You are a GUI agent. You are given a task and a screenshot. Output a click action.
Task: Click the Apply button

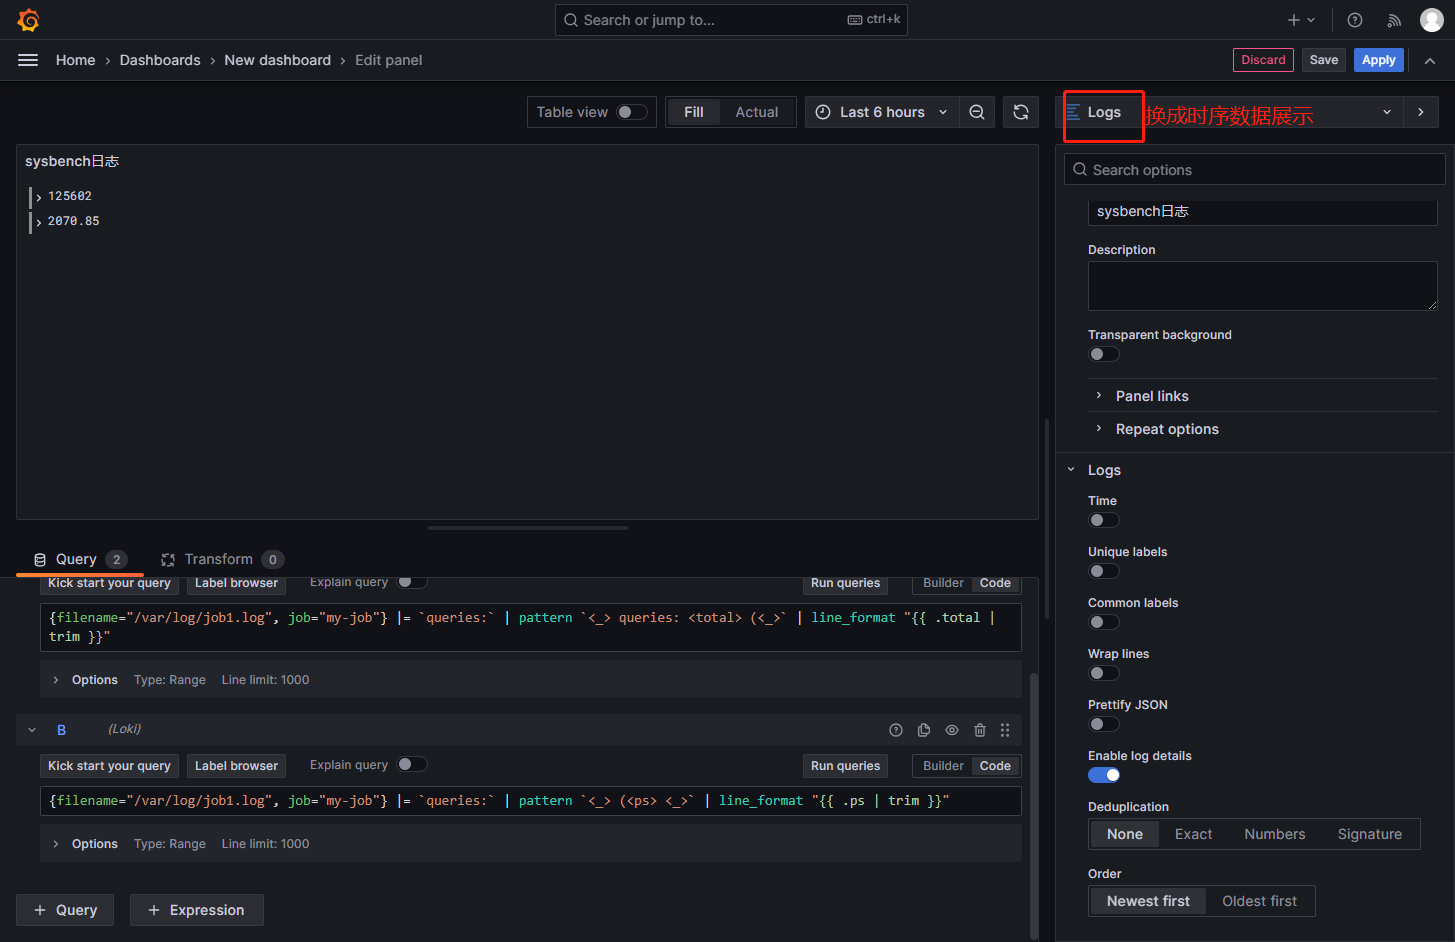click(x=1379, y=60)
